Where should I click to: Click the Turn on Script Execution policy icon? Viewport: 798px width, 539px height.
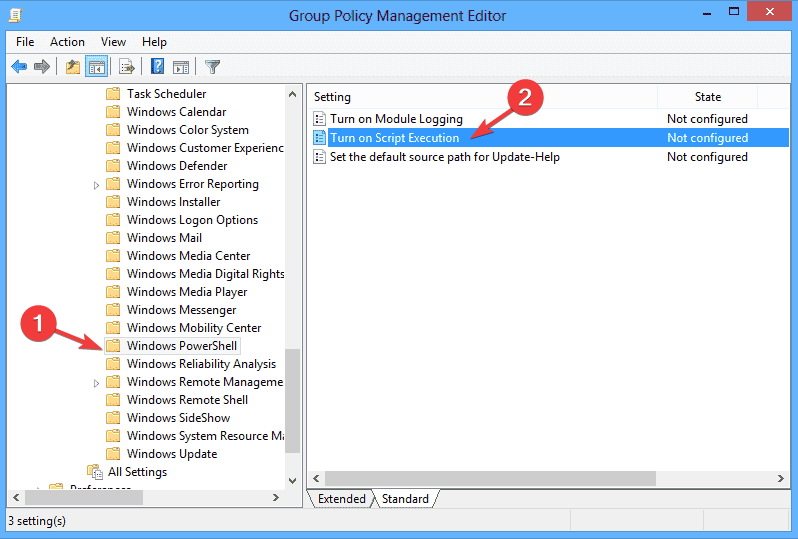[319, 138]
